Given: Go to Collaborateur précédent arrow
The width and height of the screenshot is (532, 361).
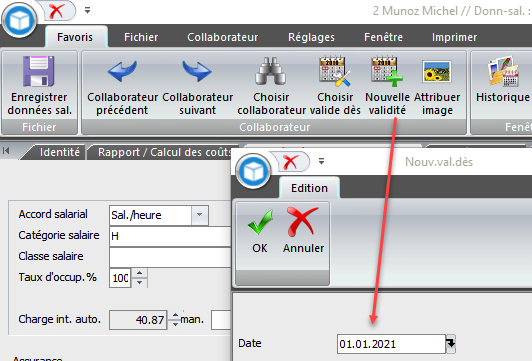Looking at the screenshot, I should point(122,71).
